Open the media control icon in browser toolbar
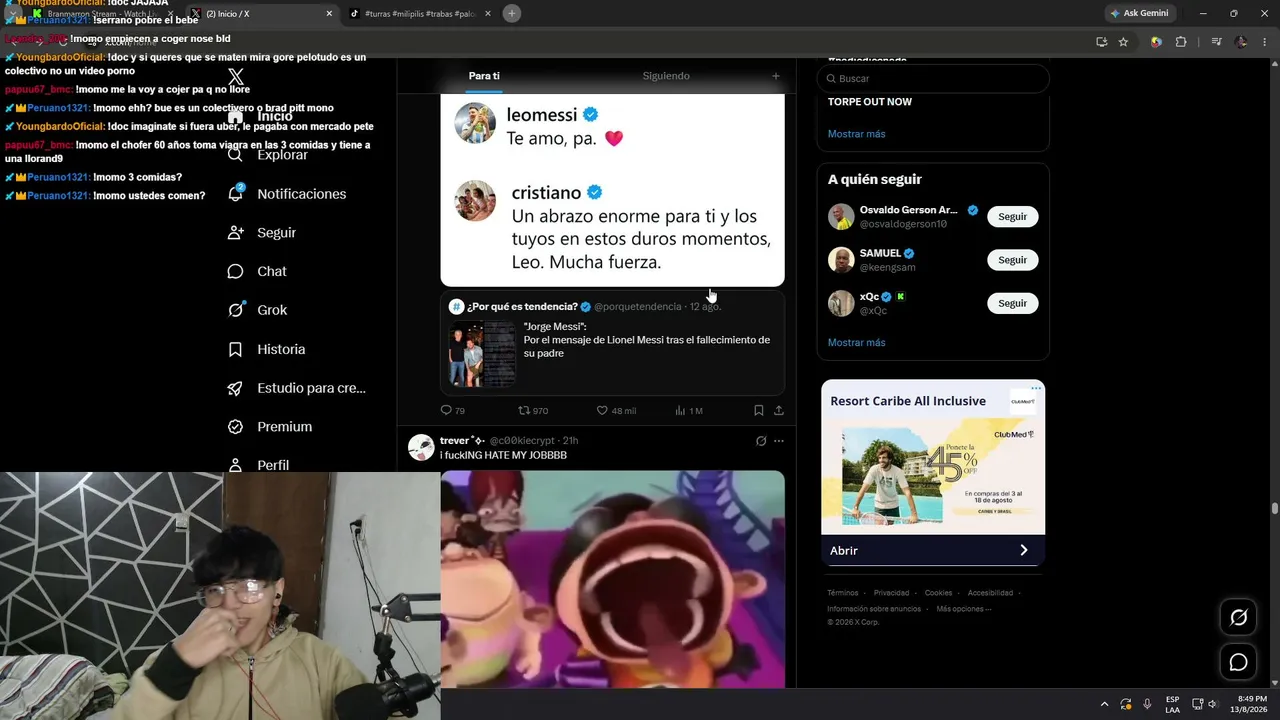This screenshot has height=720, width=1280. (1216, 42)
